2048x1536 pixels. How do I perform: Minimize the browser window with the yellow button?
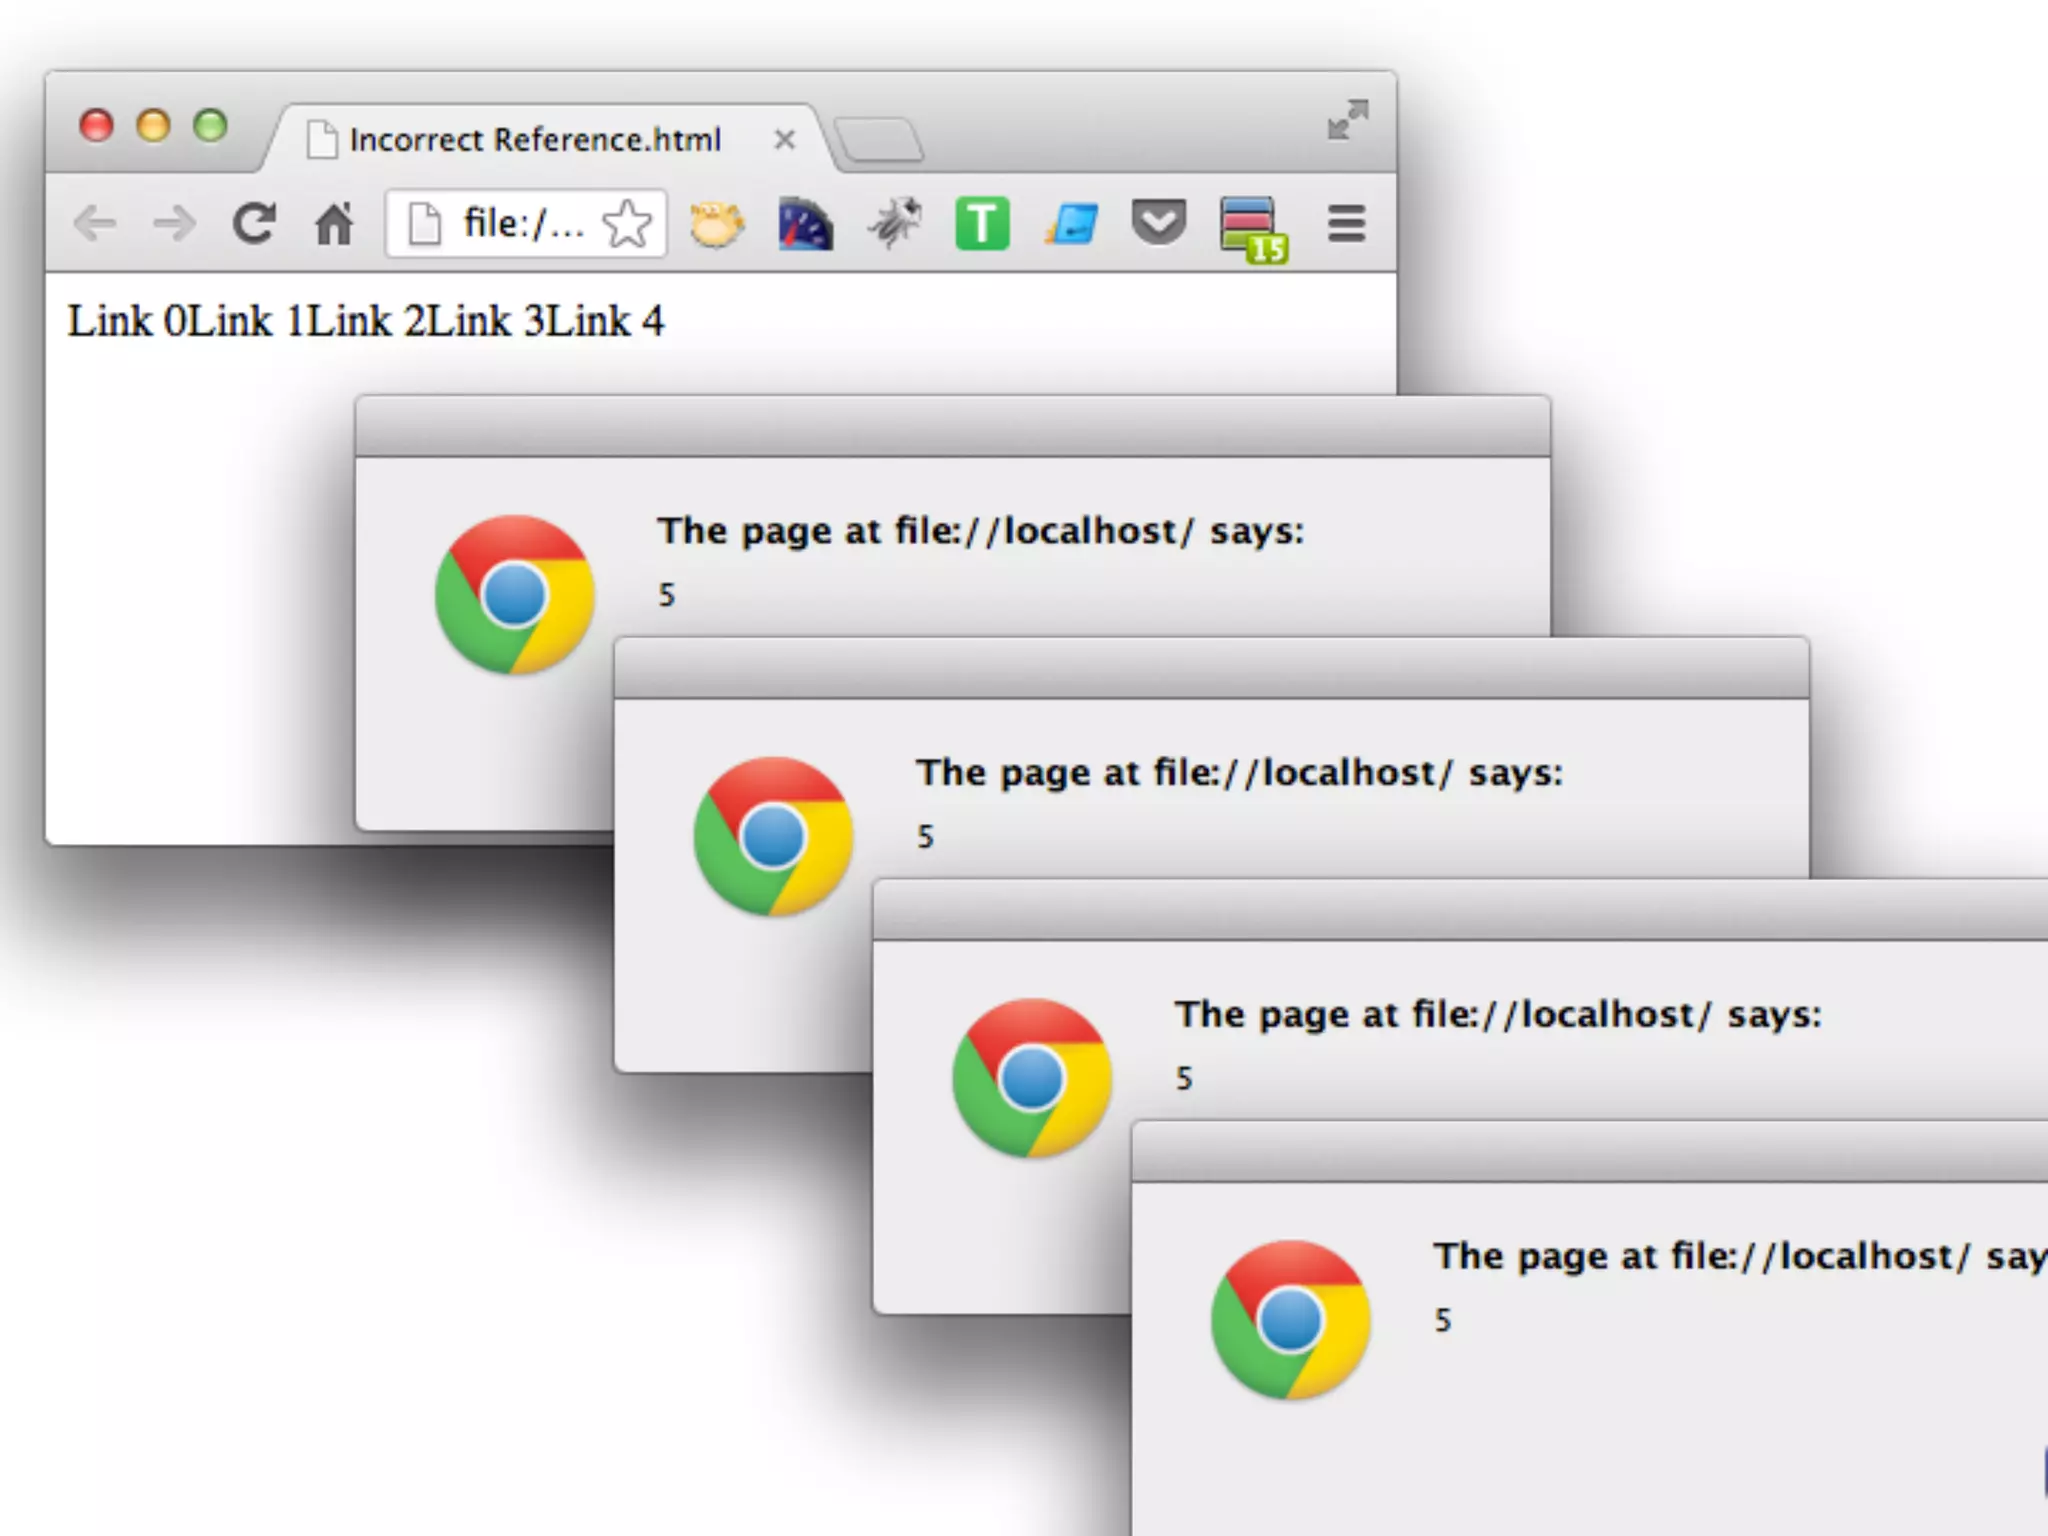[154, 126]
